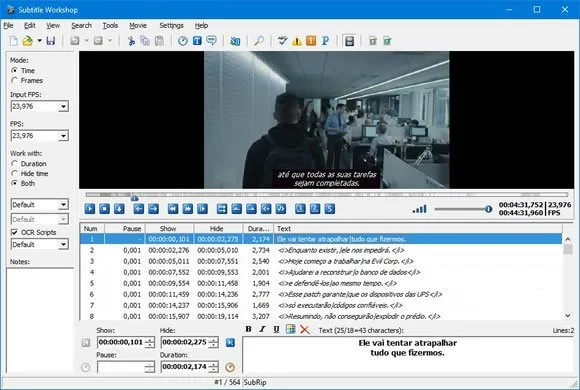Viewport: 580px width, 390px height.
Task: Jump to previous subtitle left arrow
Action: (x=139, y=209)
